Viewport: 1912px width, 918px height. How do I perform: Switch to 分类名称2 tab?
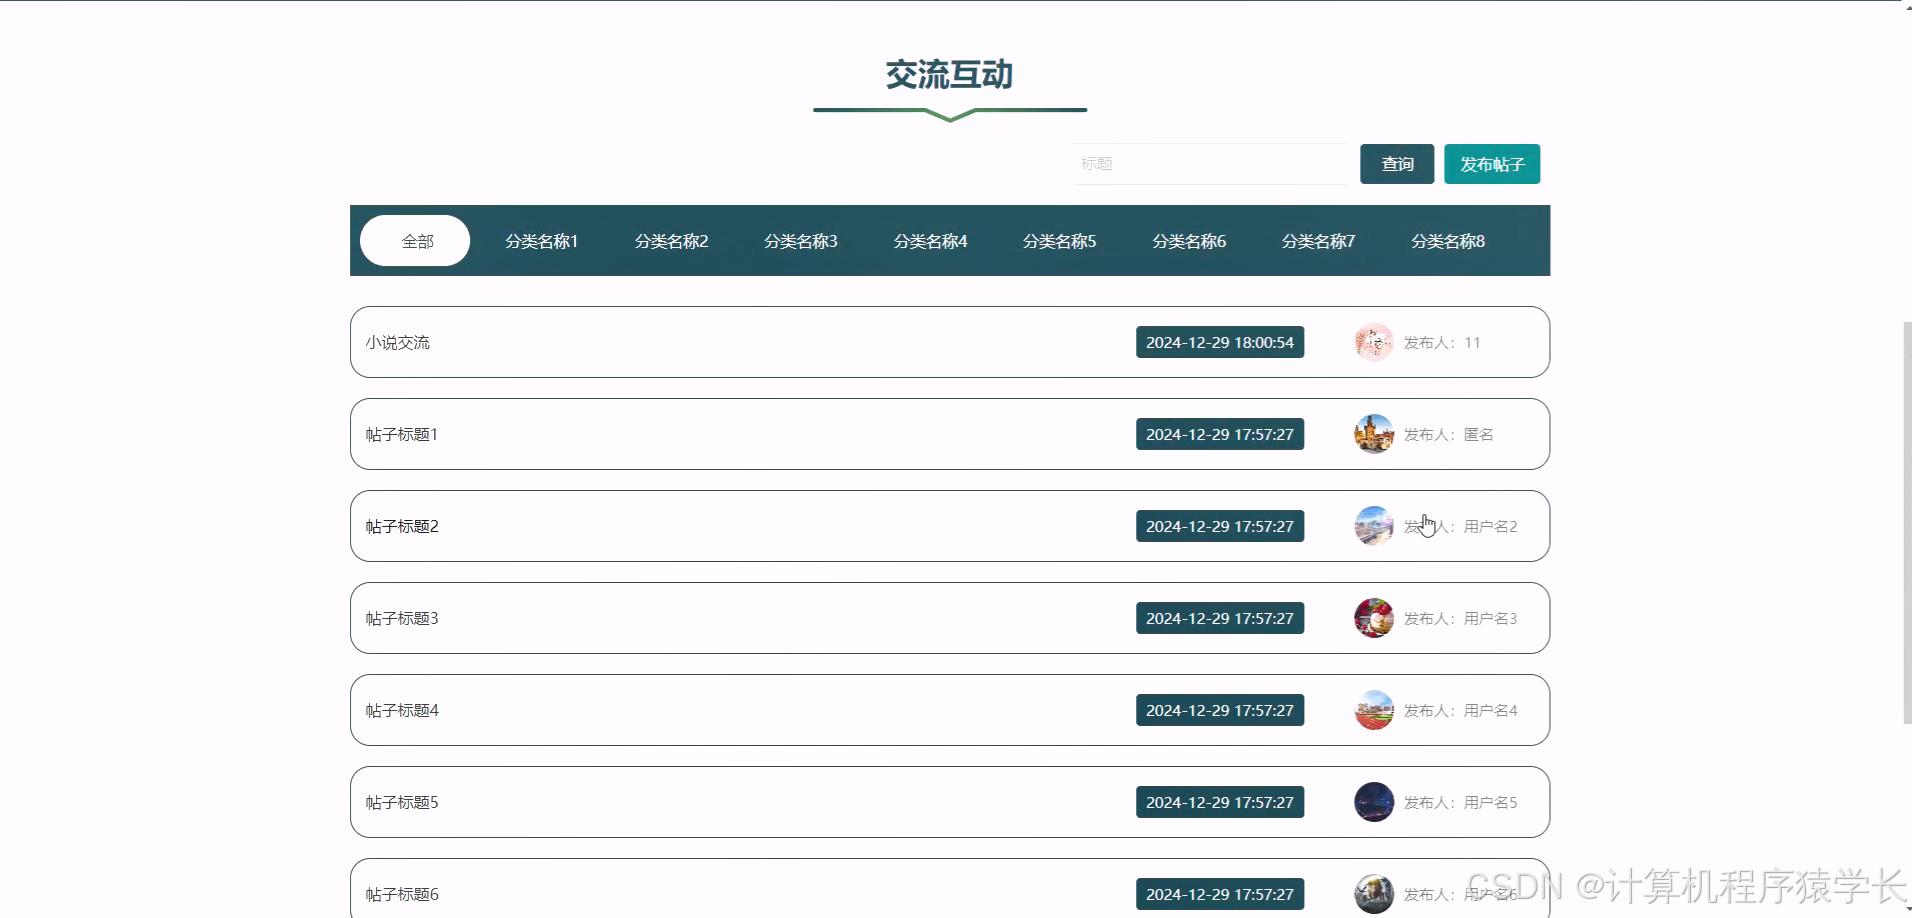coord(671,241)
